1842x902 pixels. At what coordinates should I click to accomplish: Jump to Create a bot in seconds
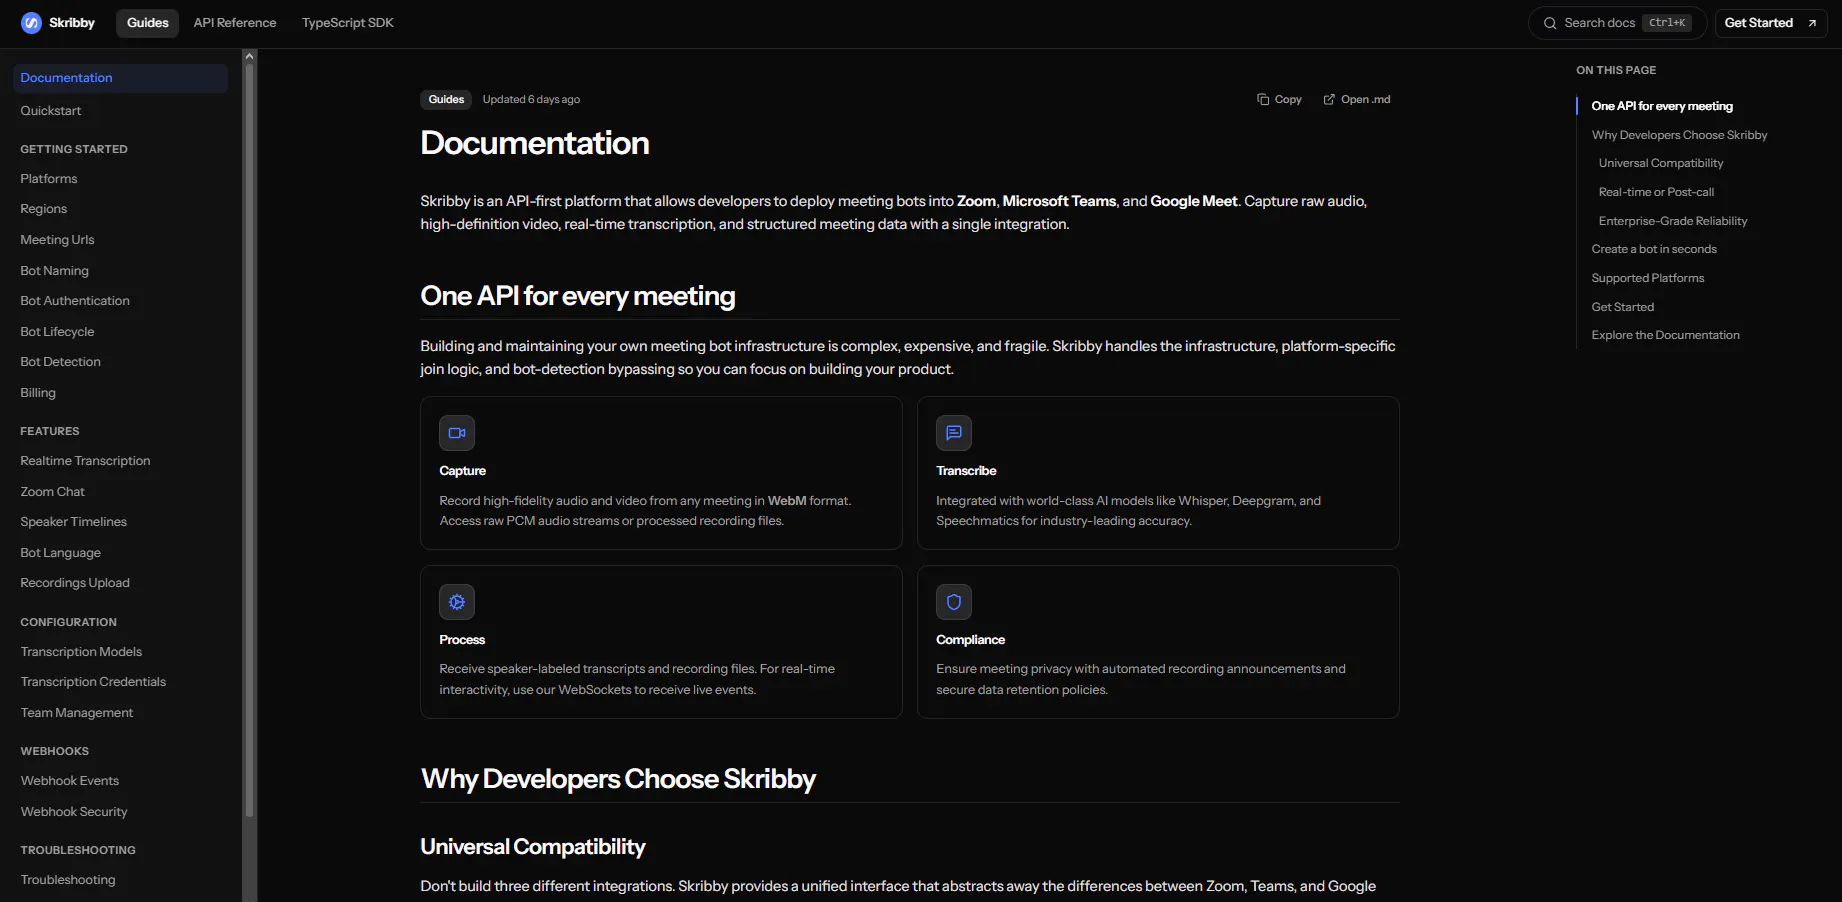tap(1654, 249)
